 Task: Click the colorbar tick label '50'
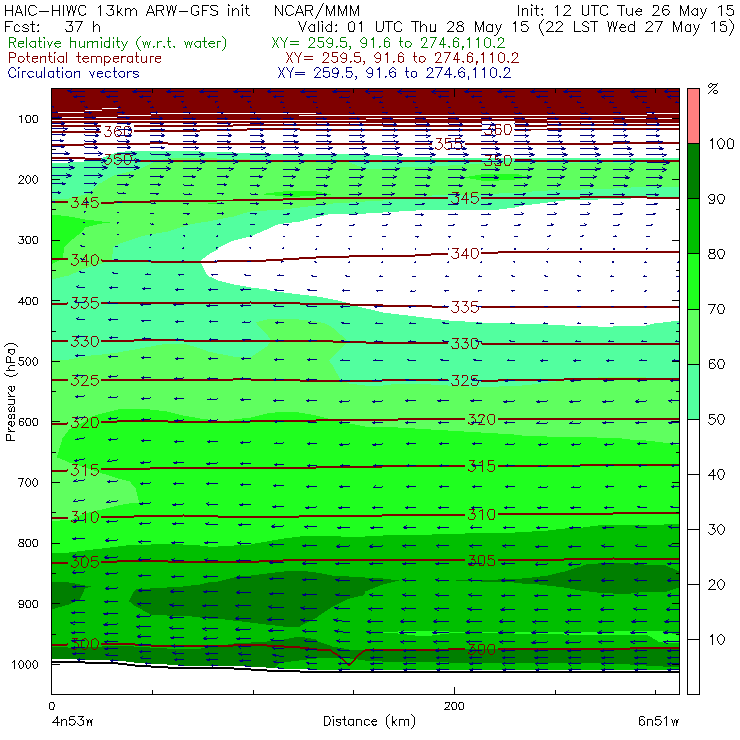pyautogui.click(x=716, y=420)
